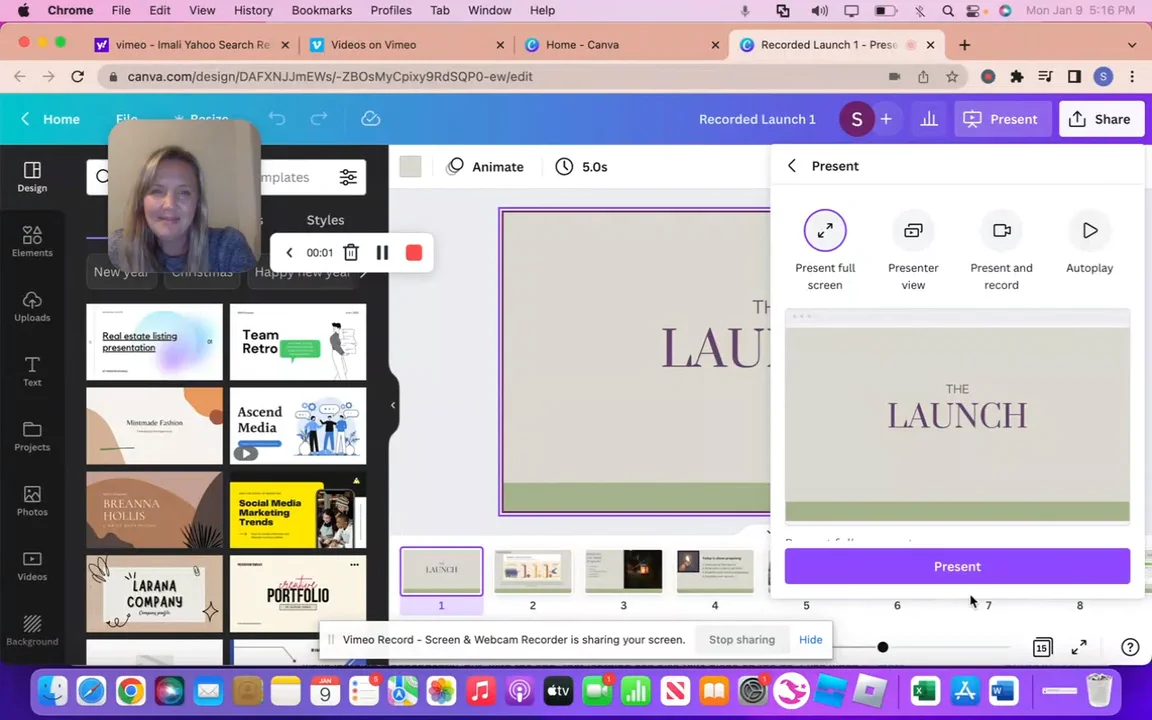Screen dimensions: 1152x720
Task: Click the Present button in header
Action: [x=1001, y=119]
